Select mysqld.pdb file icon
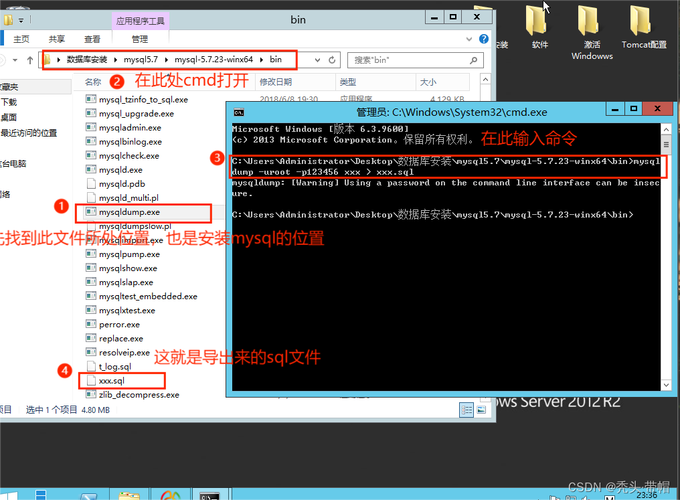 tap(91, 183)
